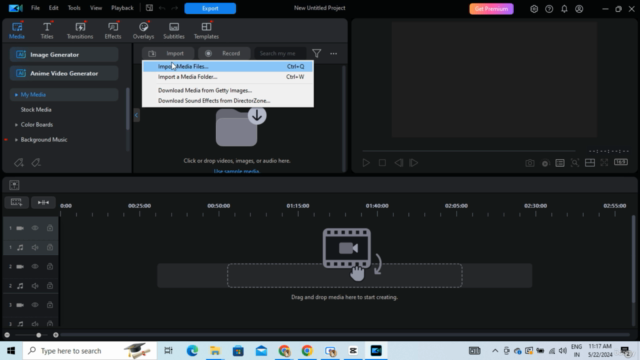Screen dimensions: 640x360
Task: Open the Templates room
Action: pyautogui.click(x=206, y=31)
